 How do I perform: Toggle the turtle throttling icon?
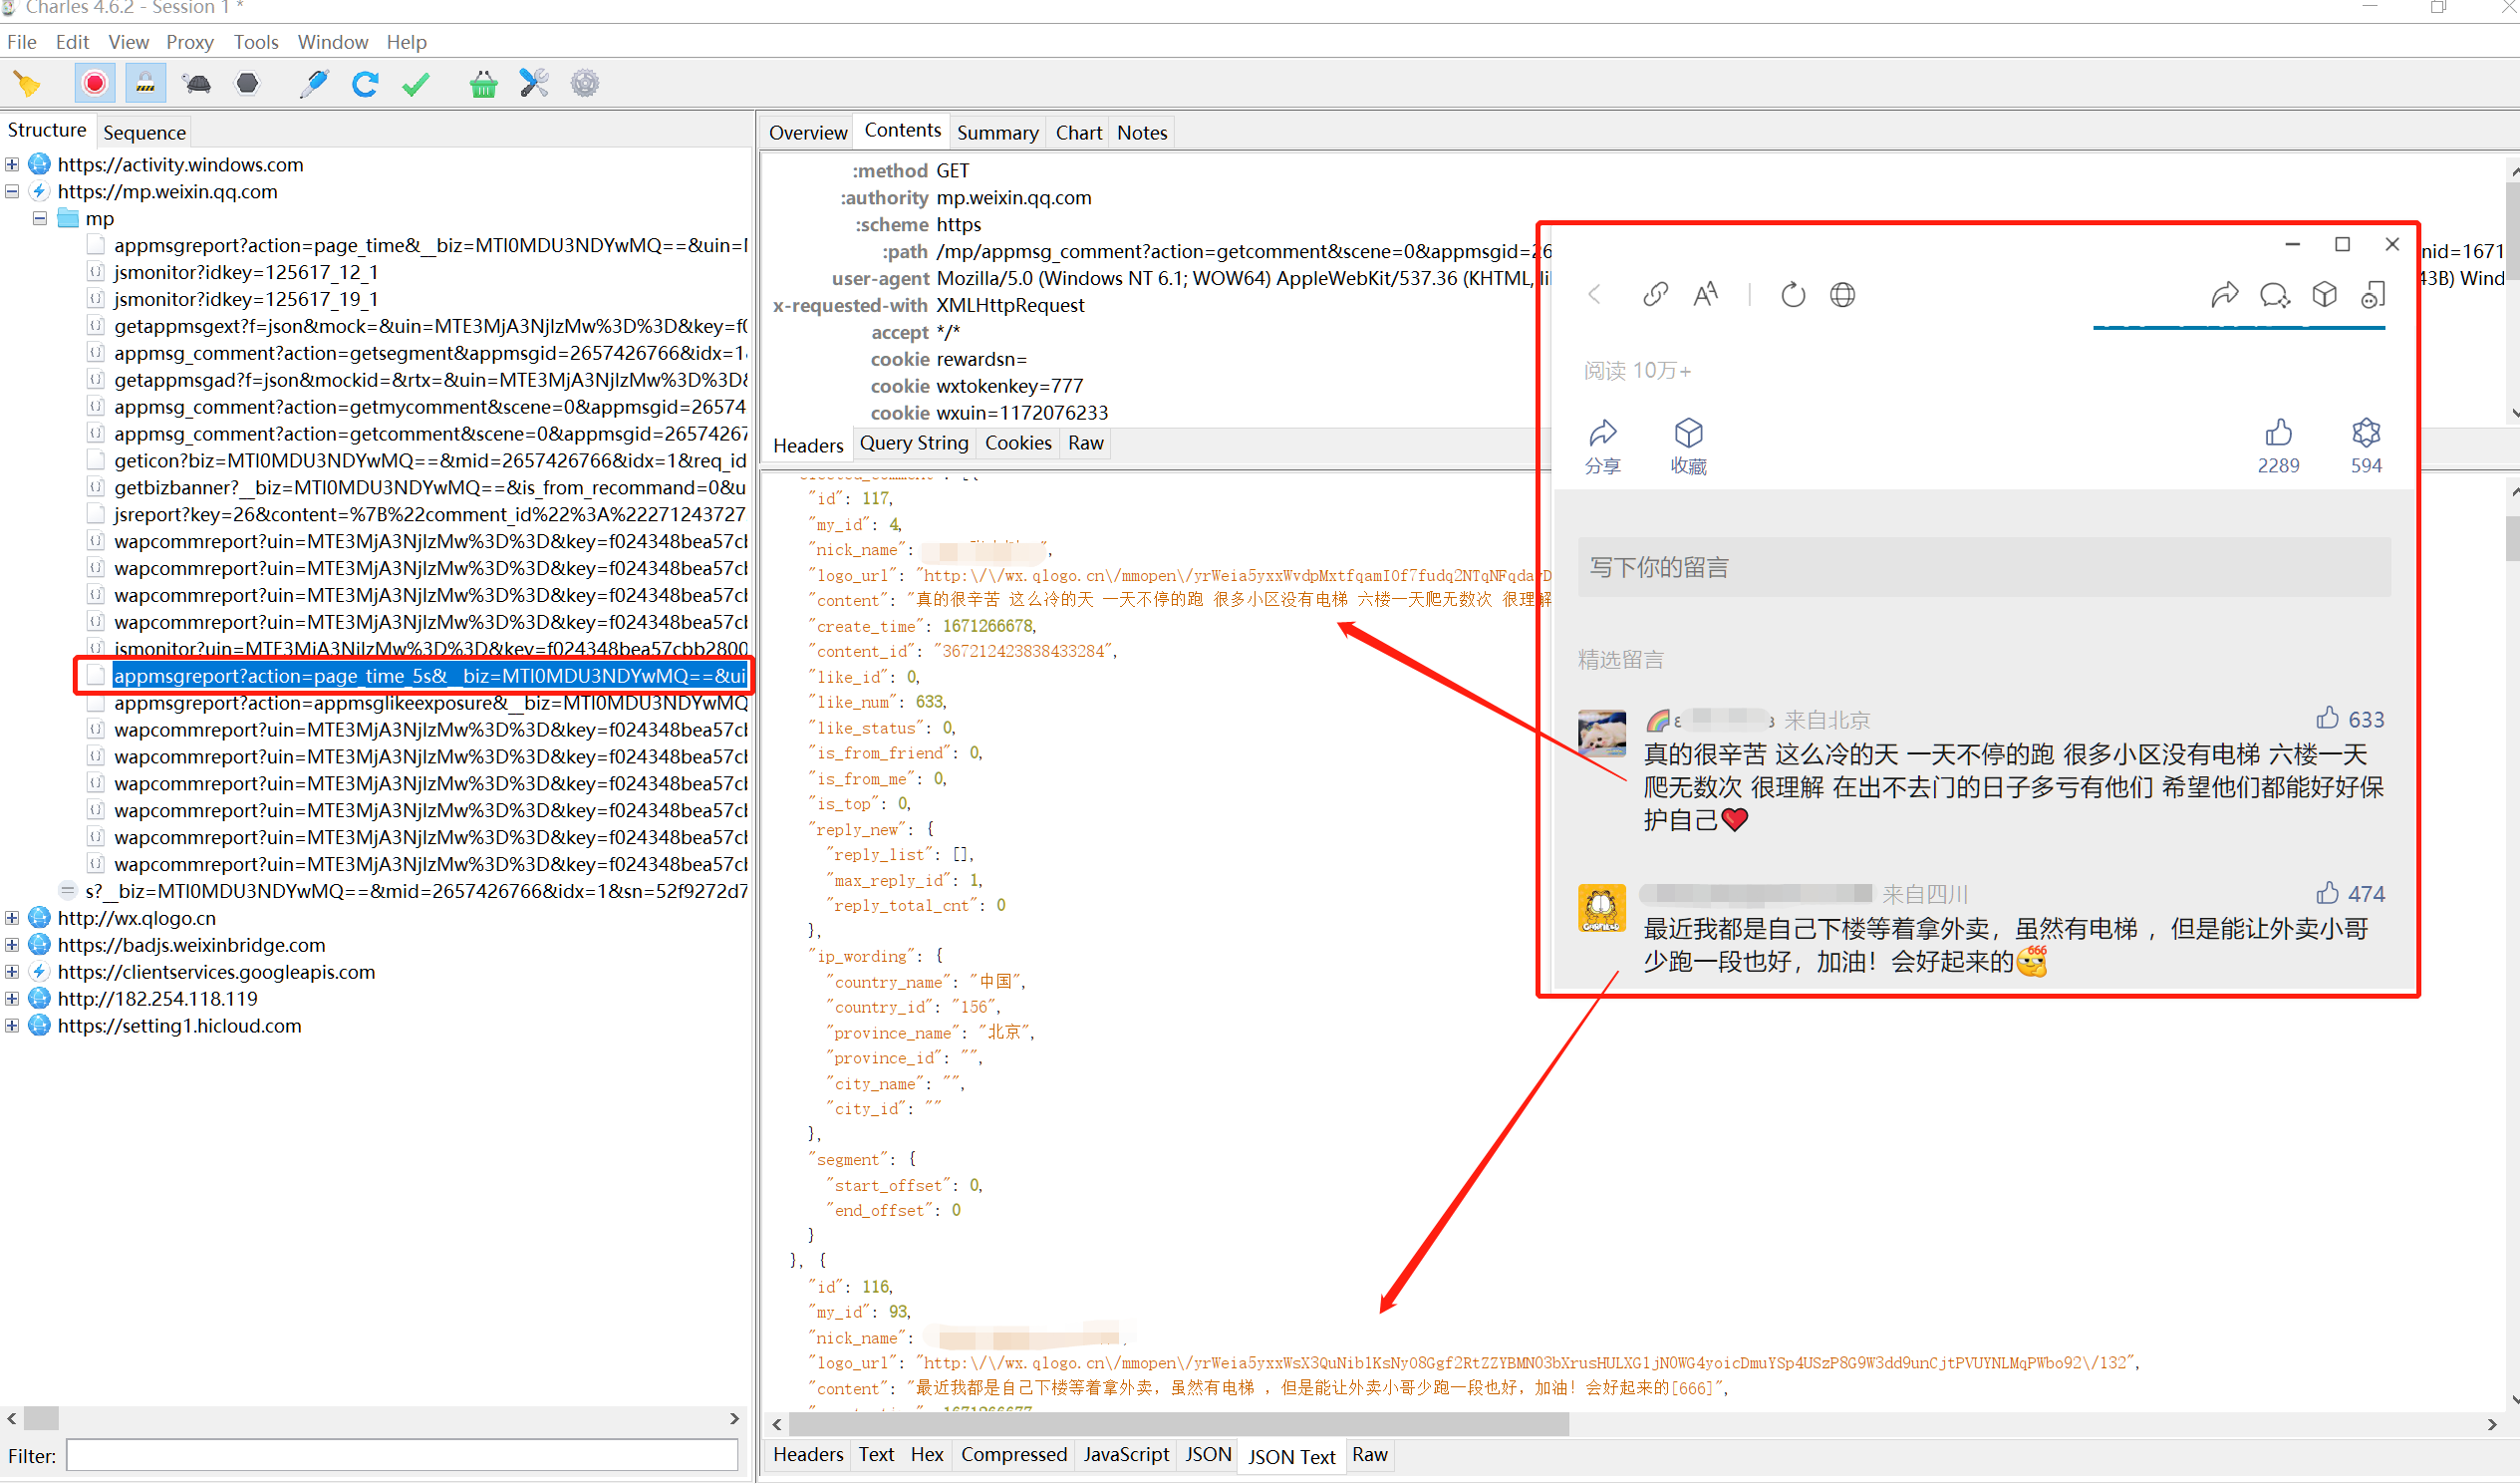[x=197, y=83]
